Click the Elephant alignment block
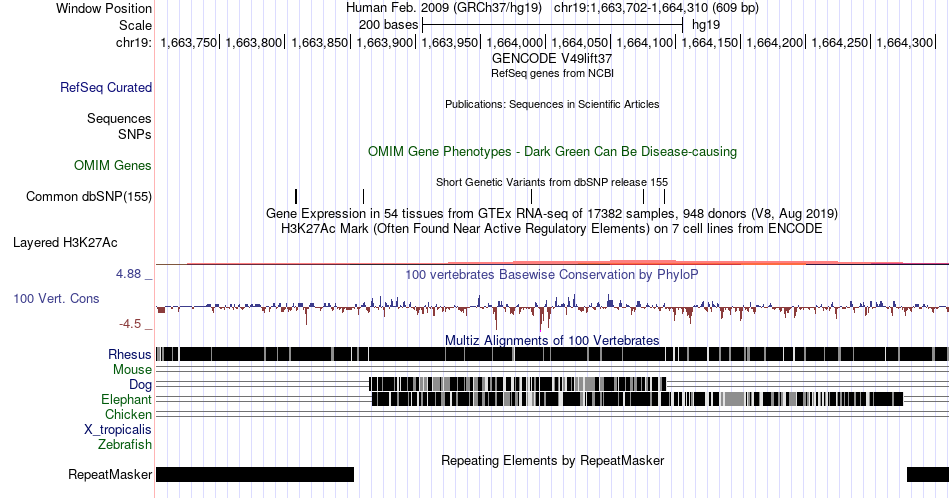This screenshot has height=498, width=950. (637, 399)
